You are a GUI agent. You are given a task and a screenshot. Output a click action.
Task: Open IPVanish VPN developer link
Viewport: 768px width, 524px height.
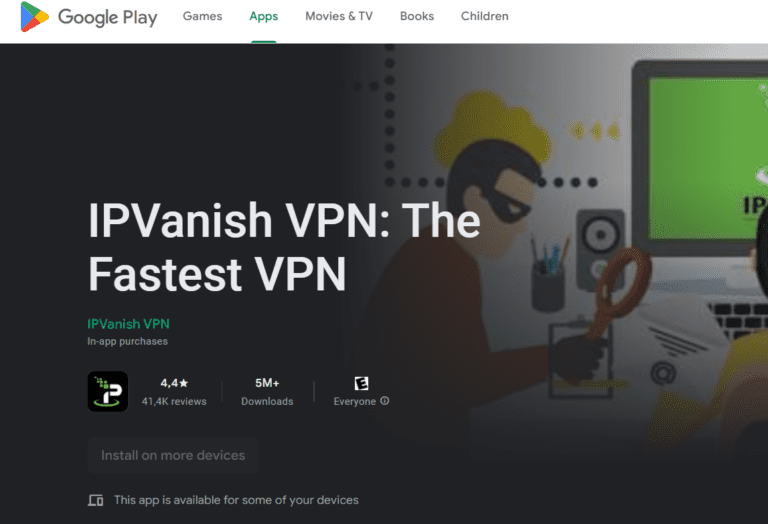click(x=128, y=324)
